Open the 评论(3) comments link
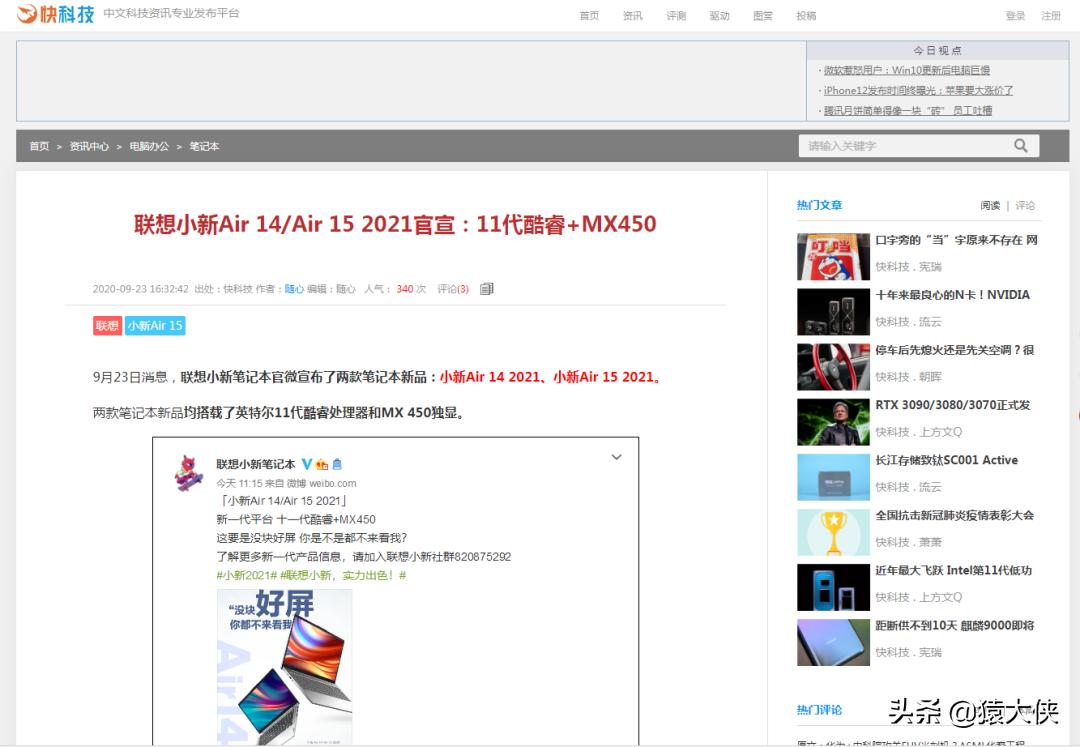 (x=453, y=289)
